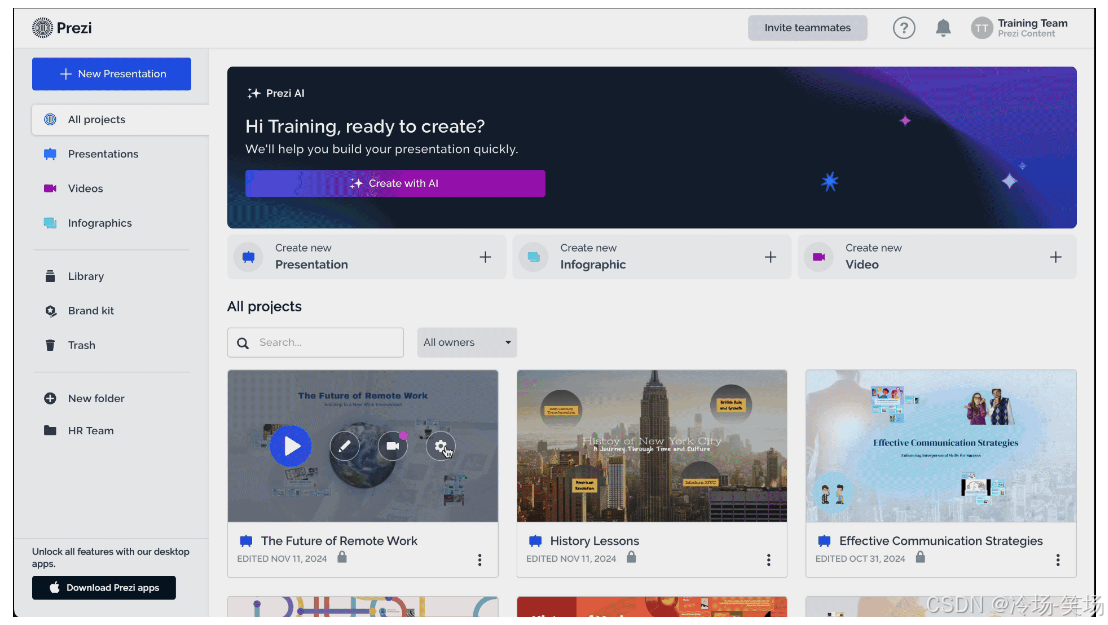
Task: Click presentation icon beside The Future of Remote Work title
Action: coord(246,541)
